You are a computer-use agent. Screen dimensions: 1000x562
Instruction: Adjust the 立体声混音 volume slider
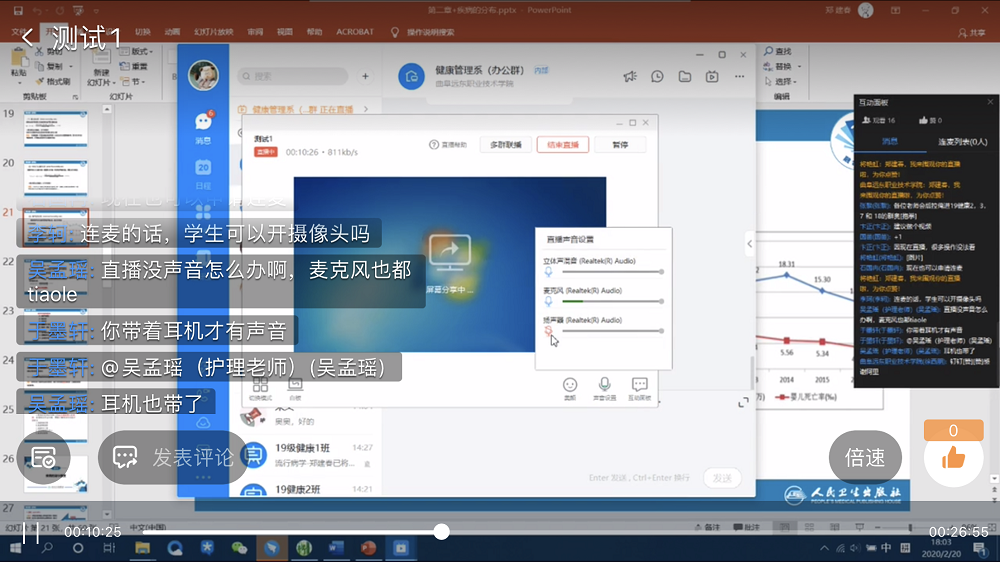point(612,272)
